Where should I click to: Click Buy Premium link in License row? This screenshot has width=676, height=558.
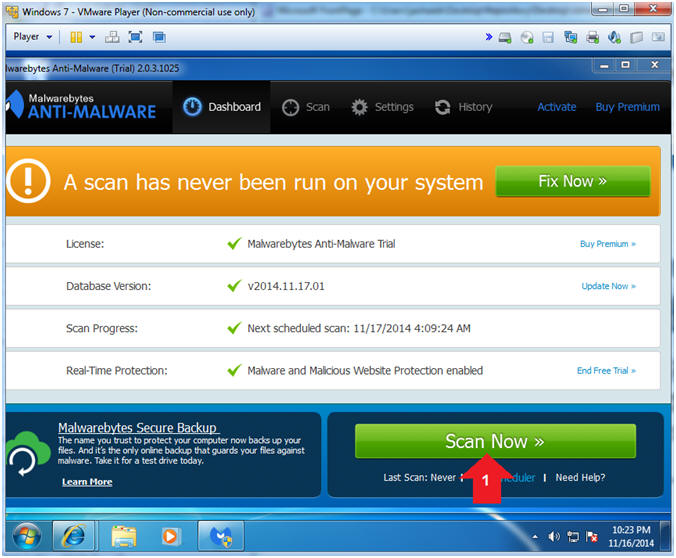click(x=608, y=244)
